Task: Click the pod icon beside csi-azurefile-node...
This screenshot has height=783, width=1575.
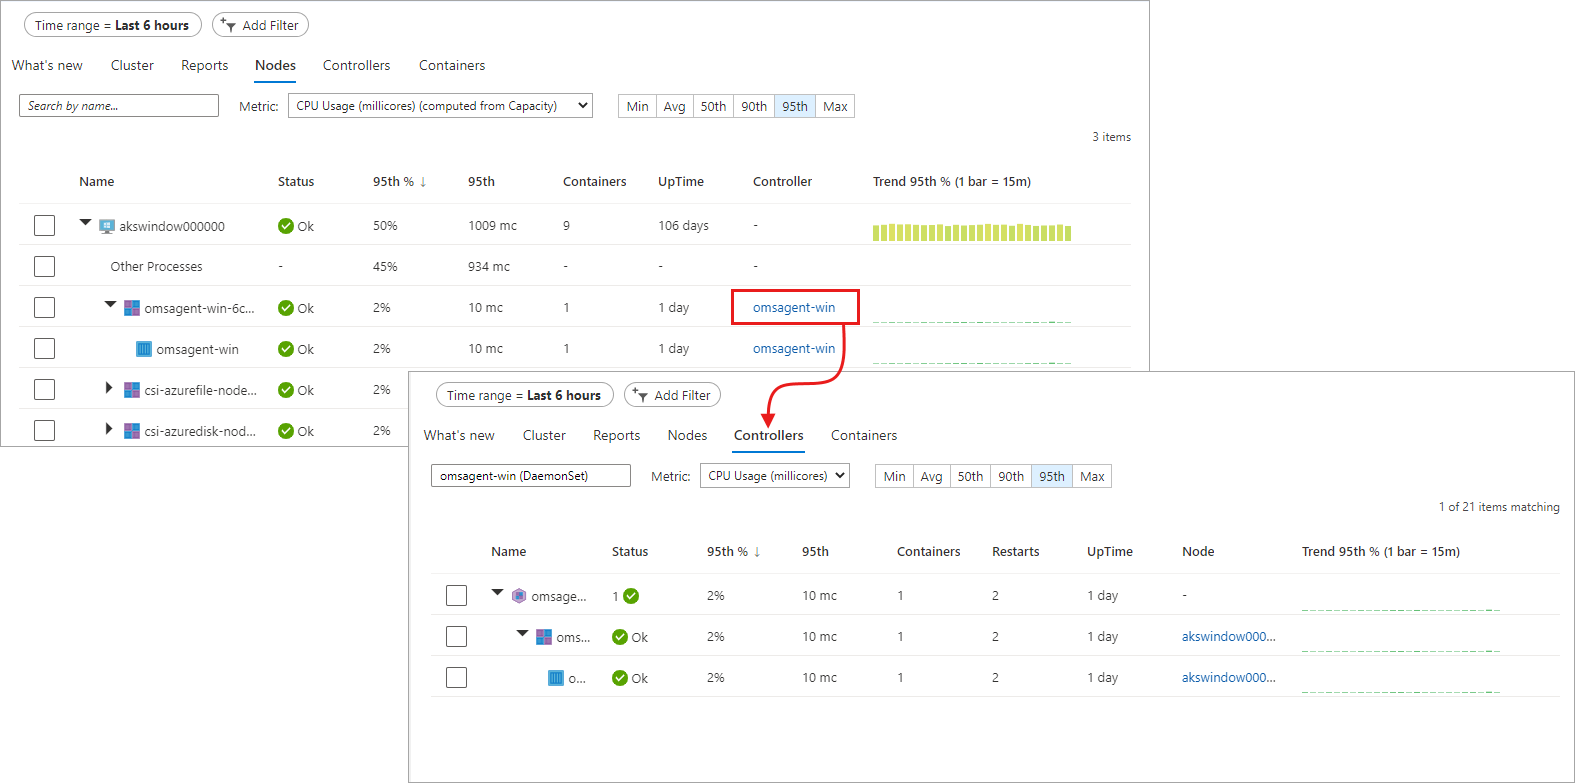Action: 132,390
